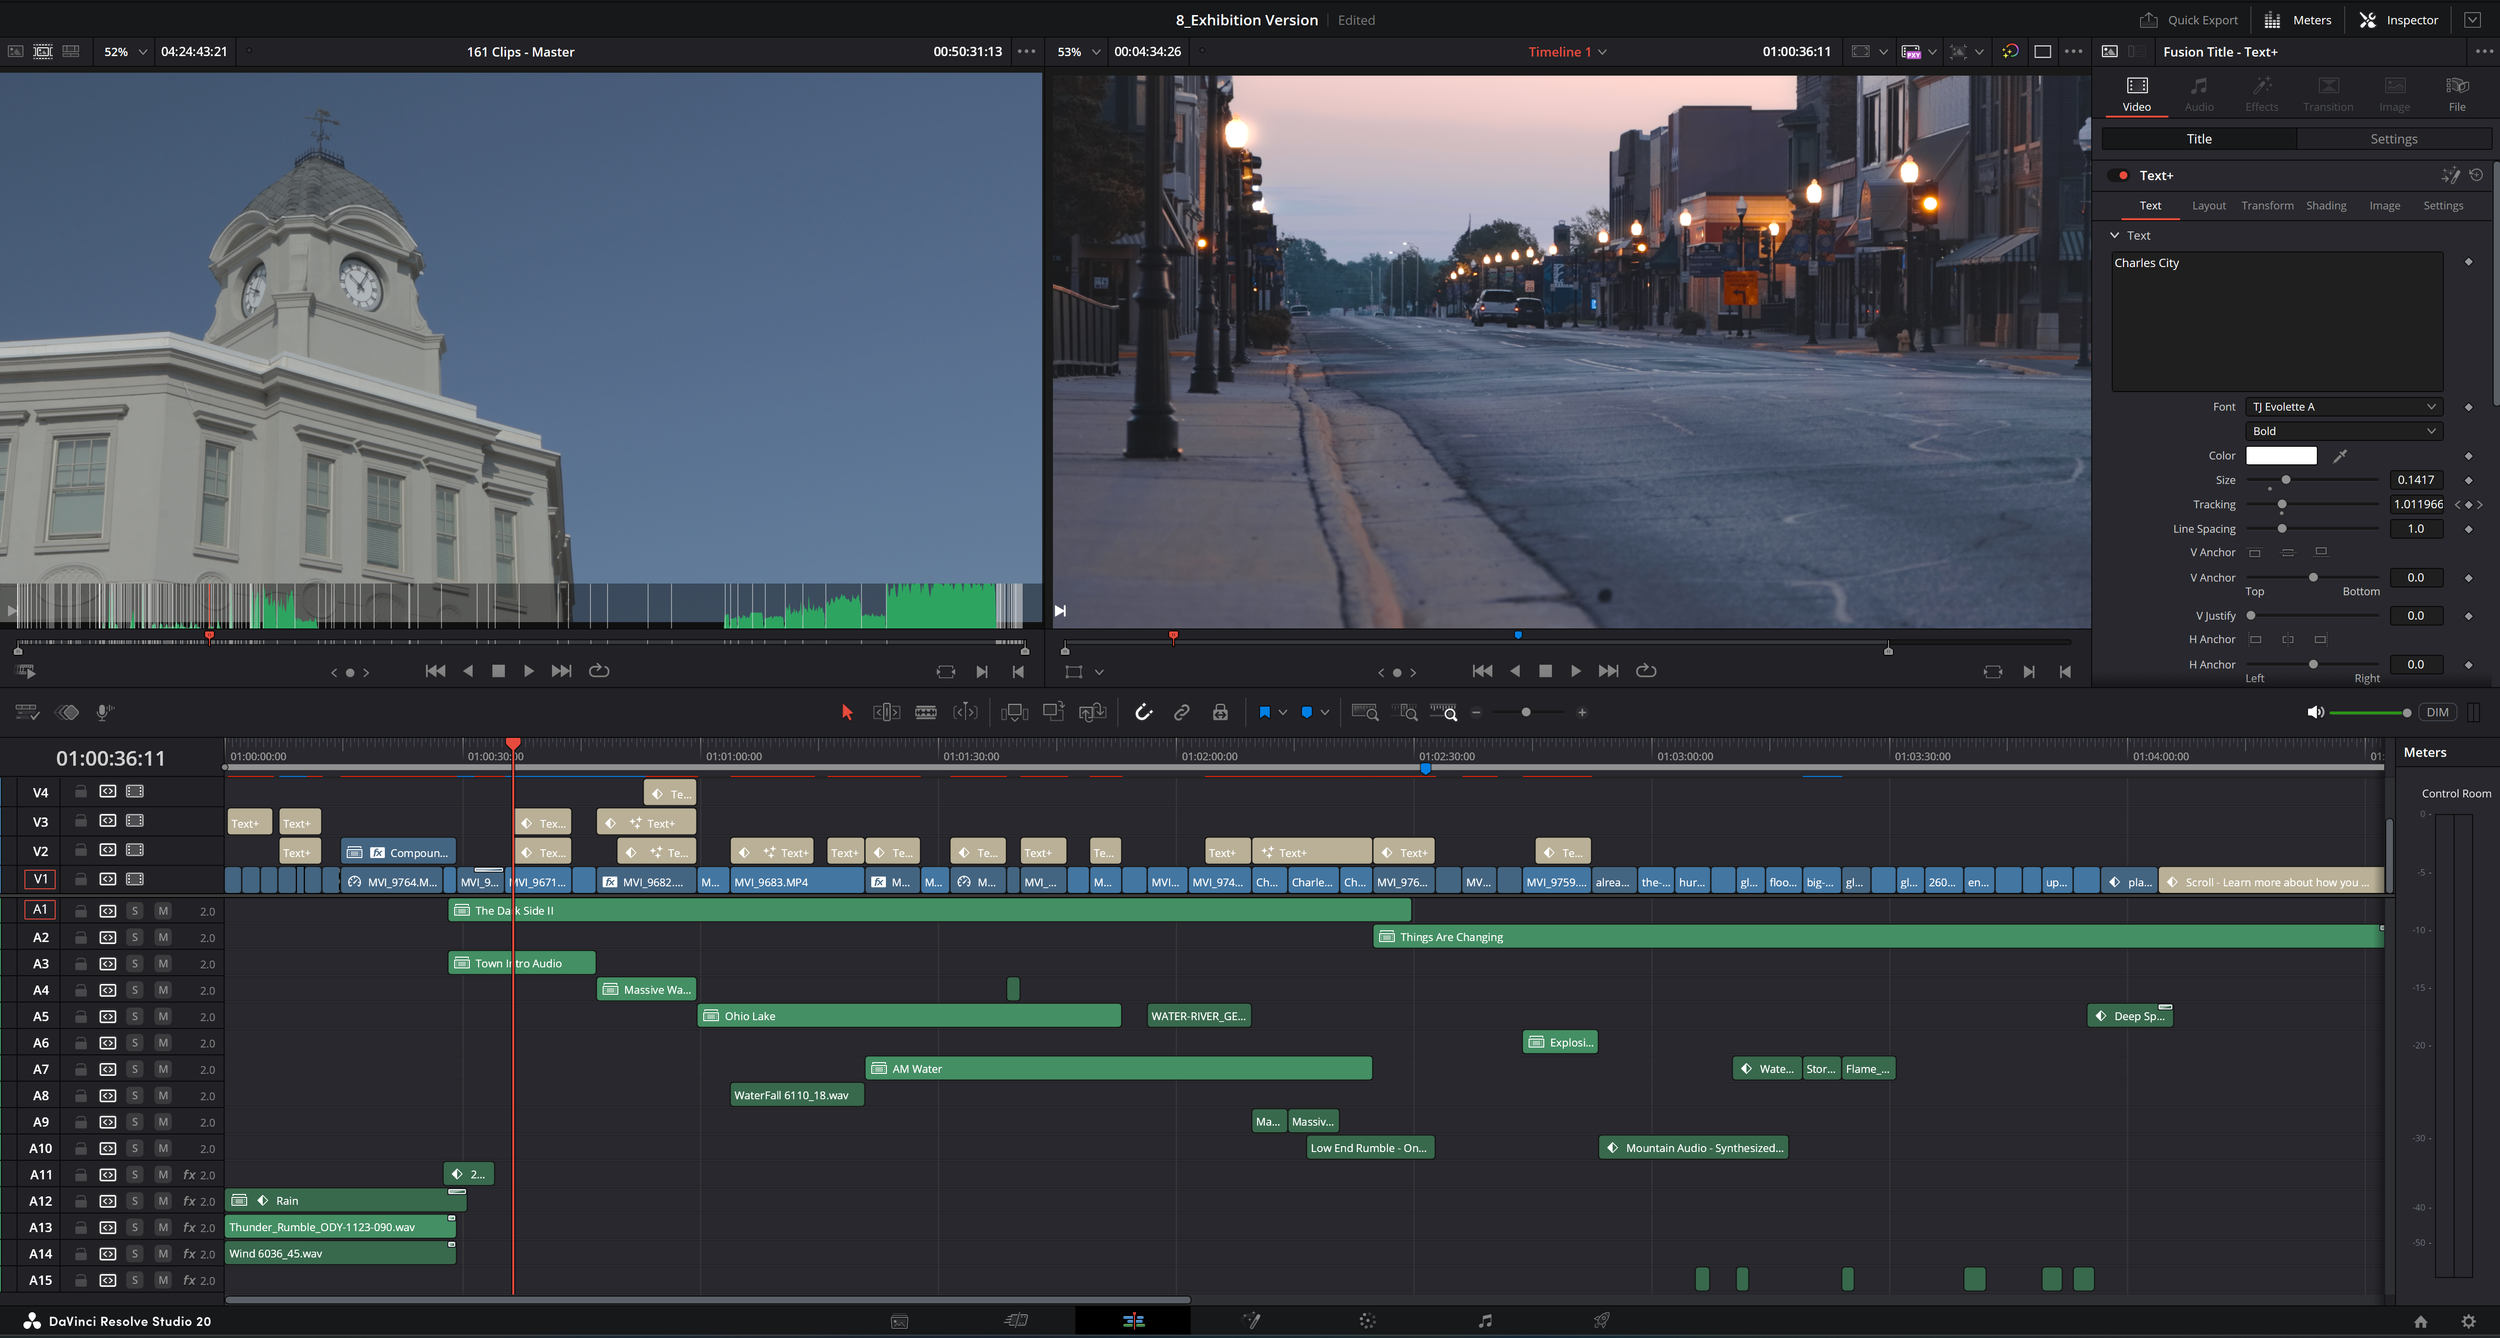
Task: Open the Settings tab beside Title
Action: tap(2393, 139)
